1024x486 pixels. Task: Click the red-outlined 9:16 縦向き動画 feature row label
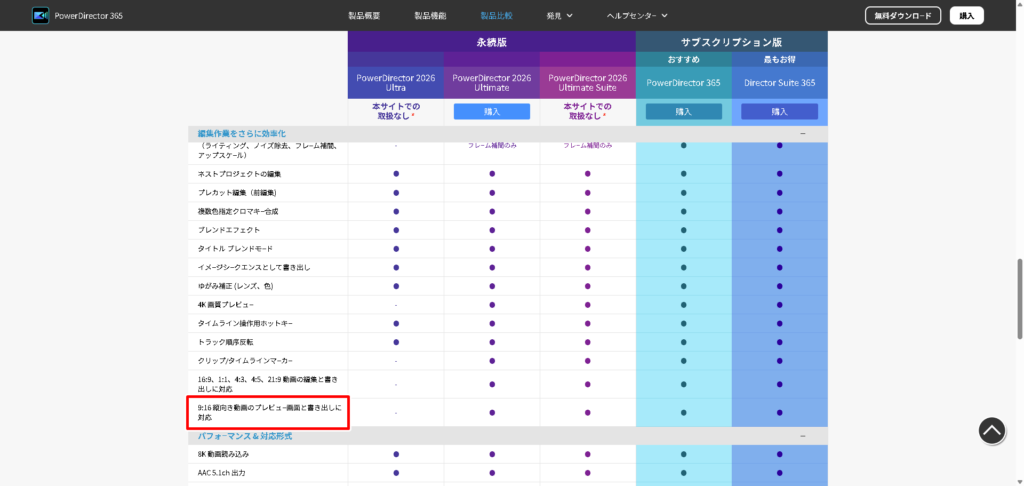click(268, 412)
